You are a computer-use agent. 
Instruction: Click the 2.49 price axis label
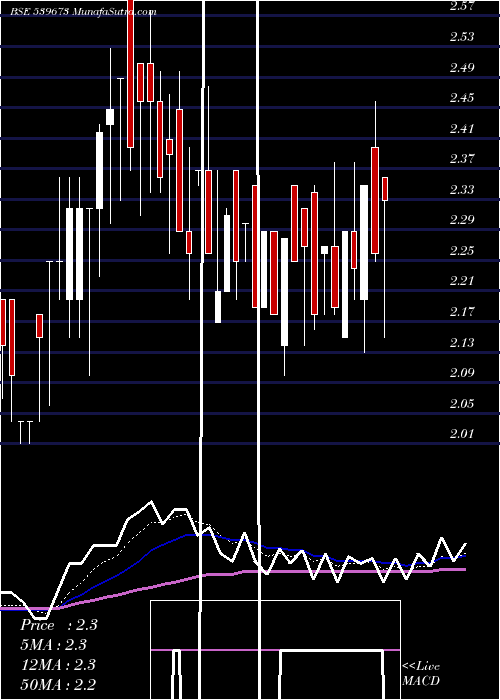(462, 67)
